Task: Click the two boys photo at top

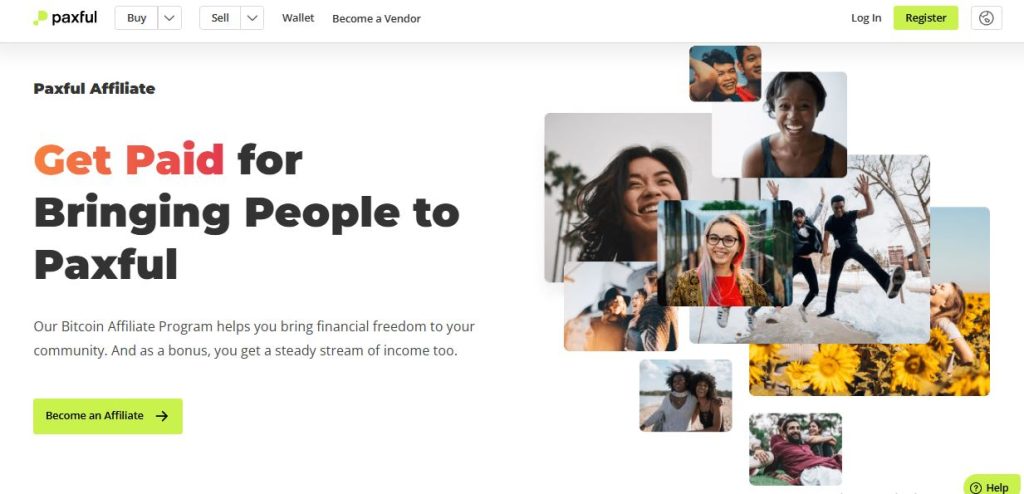Action: click(x=725, y=73)
